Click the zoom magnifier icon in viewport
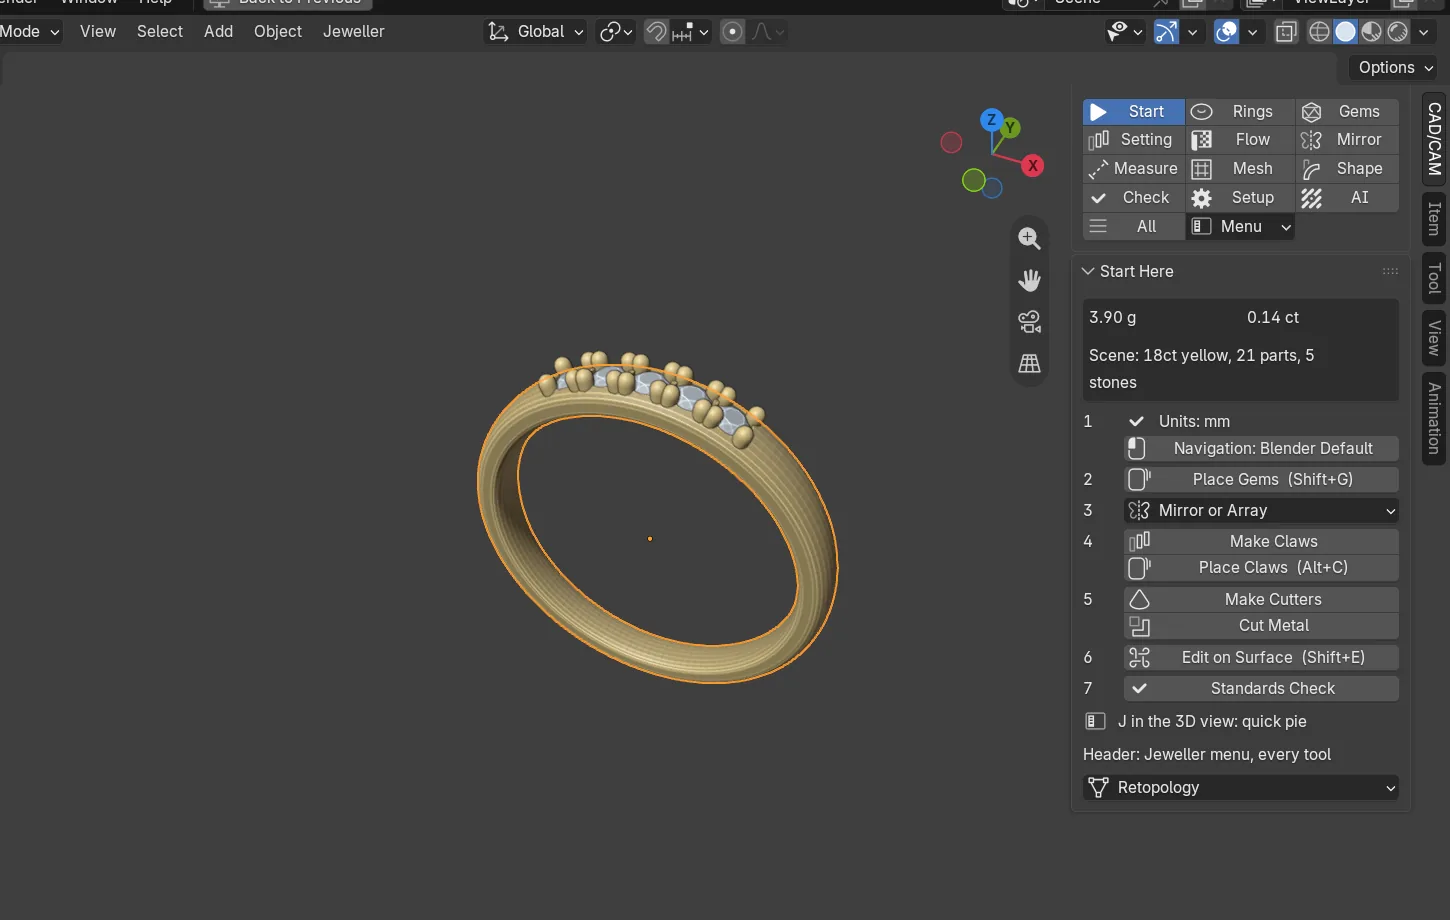The width and height of the screenshot is (1450, 920). click(1029, 238)
